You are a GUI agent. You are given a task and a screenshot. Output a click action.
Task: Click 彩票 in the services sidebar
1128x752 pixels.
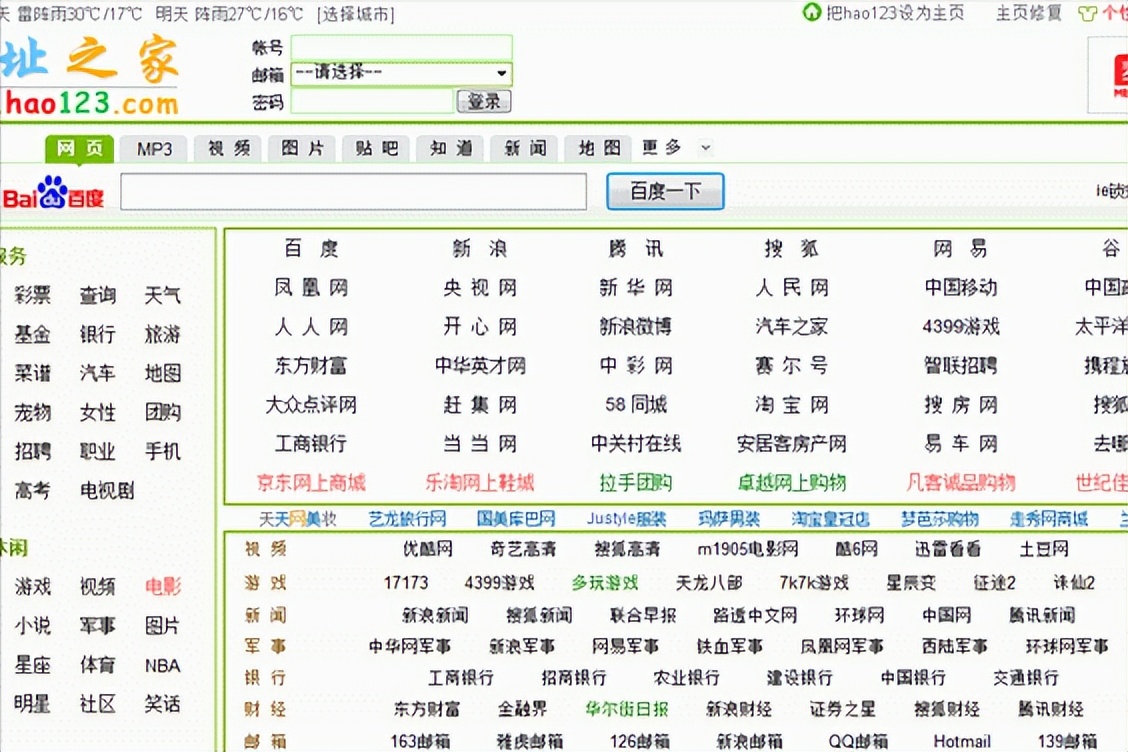(32, 295)
